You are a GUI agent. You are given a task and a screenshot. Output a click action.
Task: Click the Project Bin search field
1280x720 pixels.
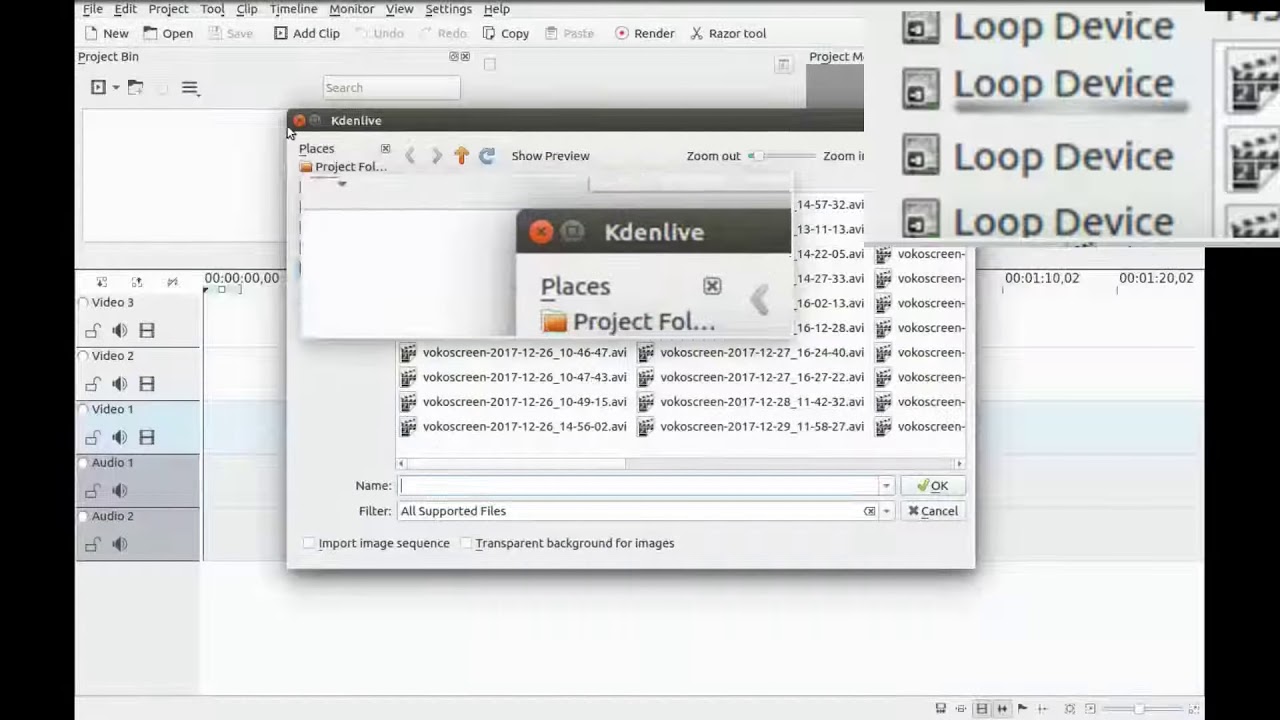391,88
